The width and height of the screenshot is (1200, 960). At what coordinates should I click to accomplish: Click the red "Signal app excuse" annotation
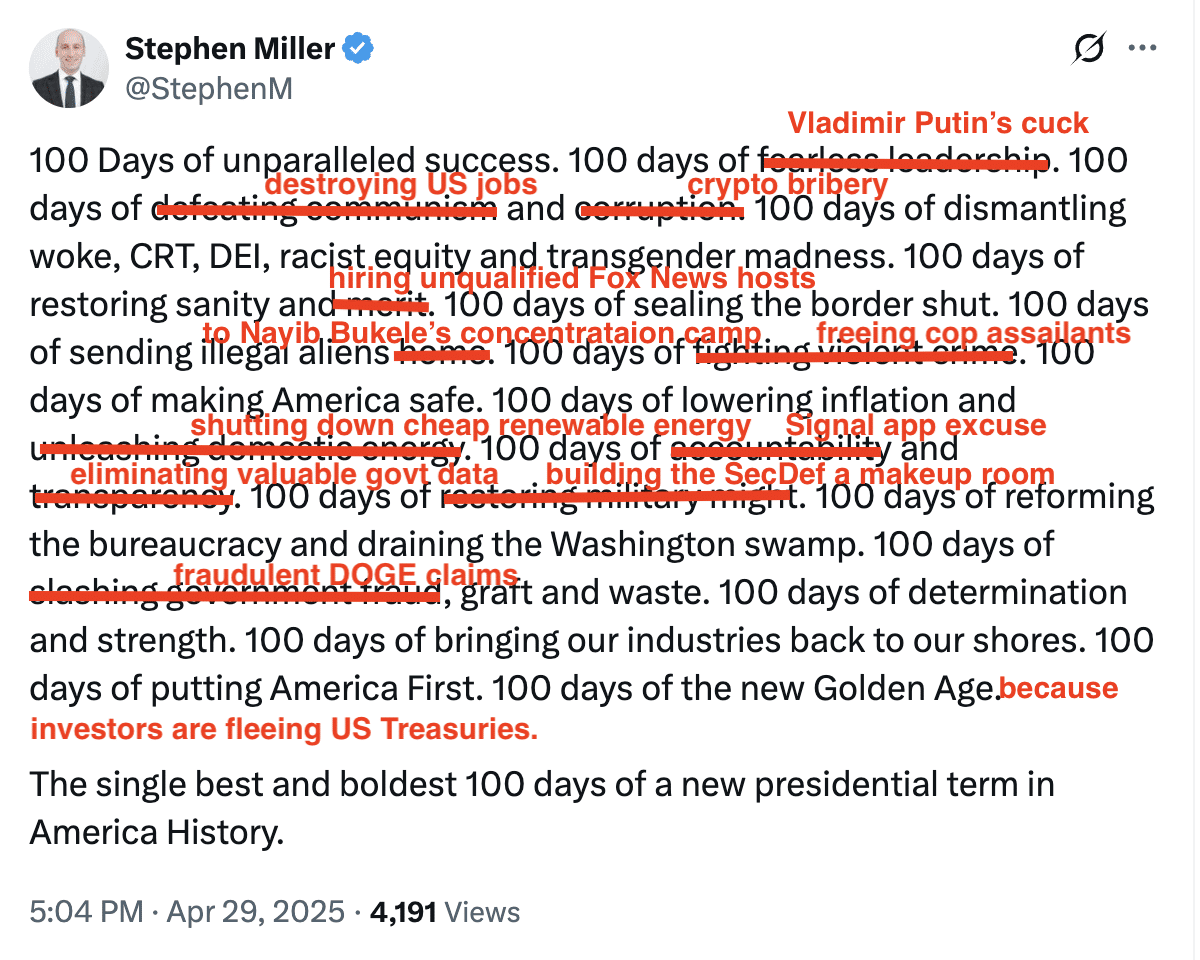tap(915, 426)
